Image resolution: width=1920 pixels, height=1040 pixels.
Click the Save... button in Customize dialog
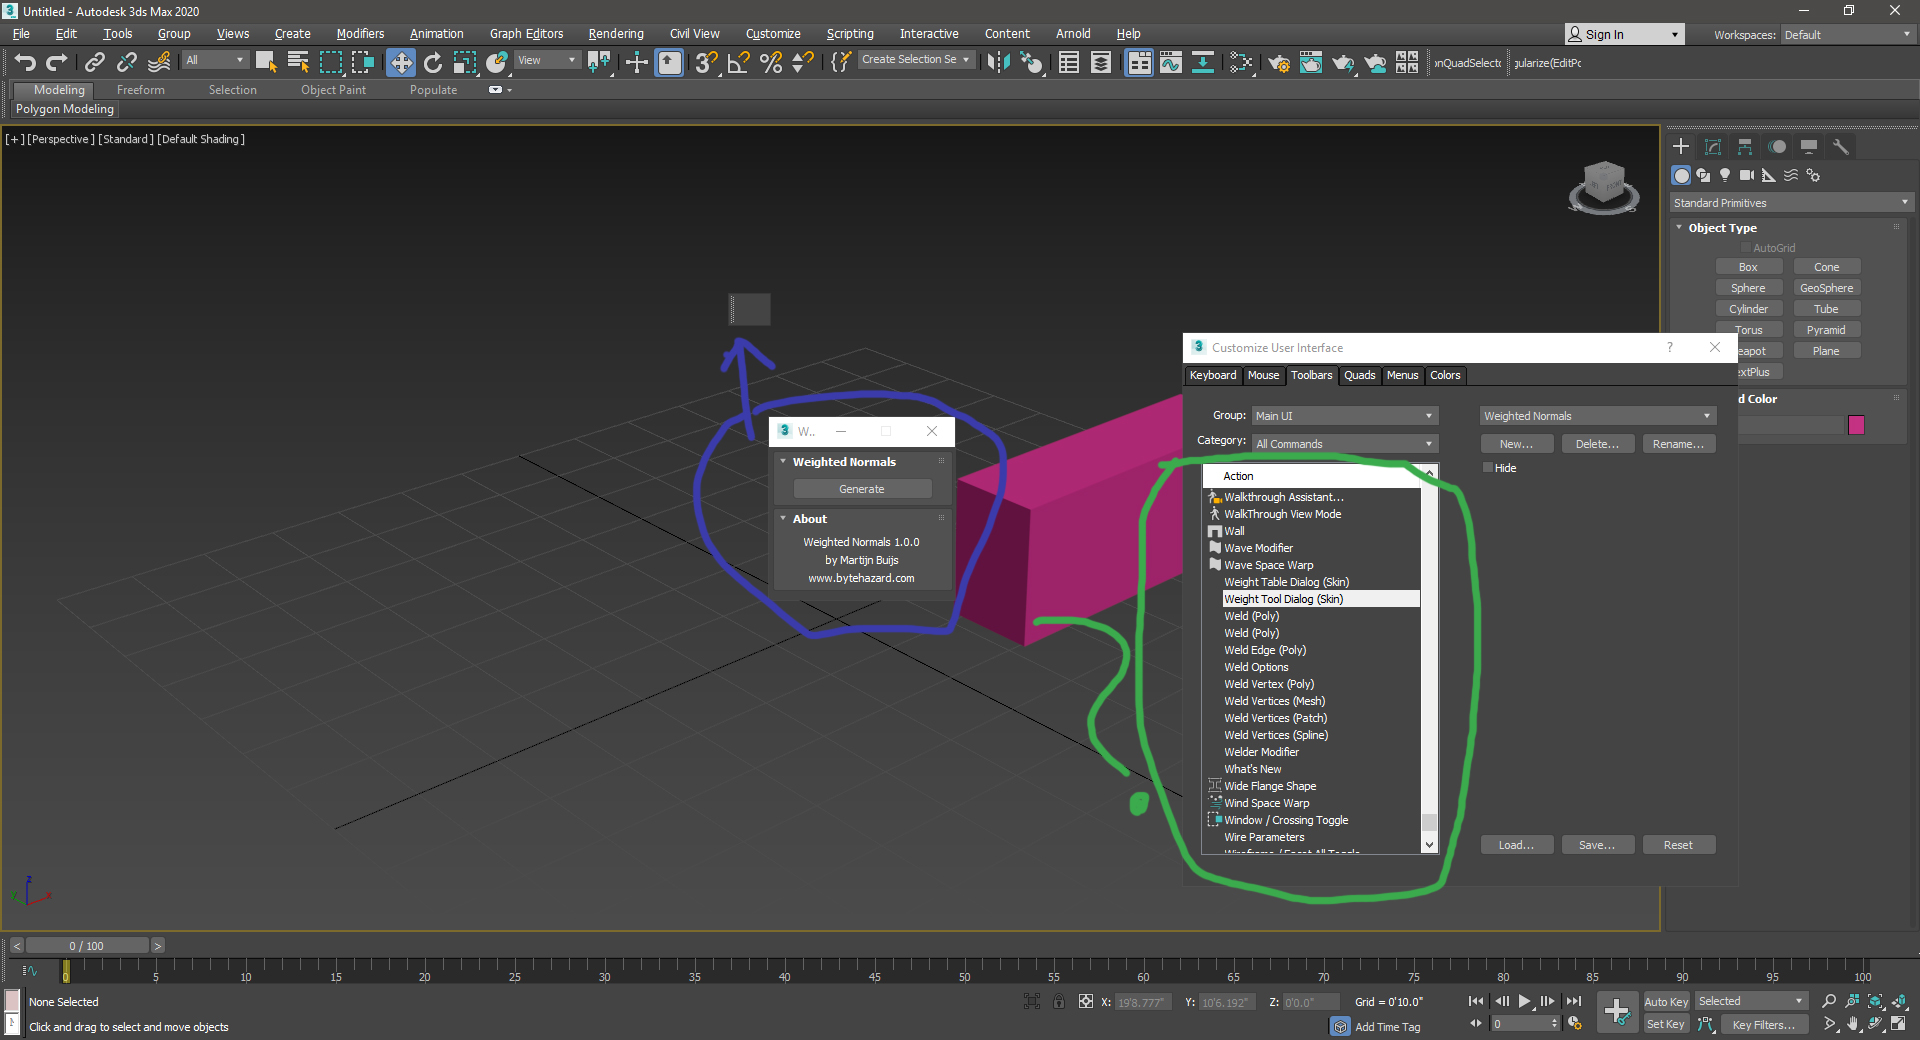(1597, 846)
